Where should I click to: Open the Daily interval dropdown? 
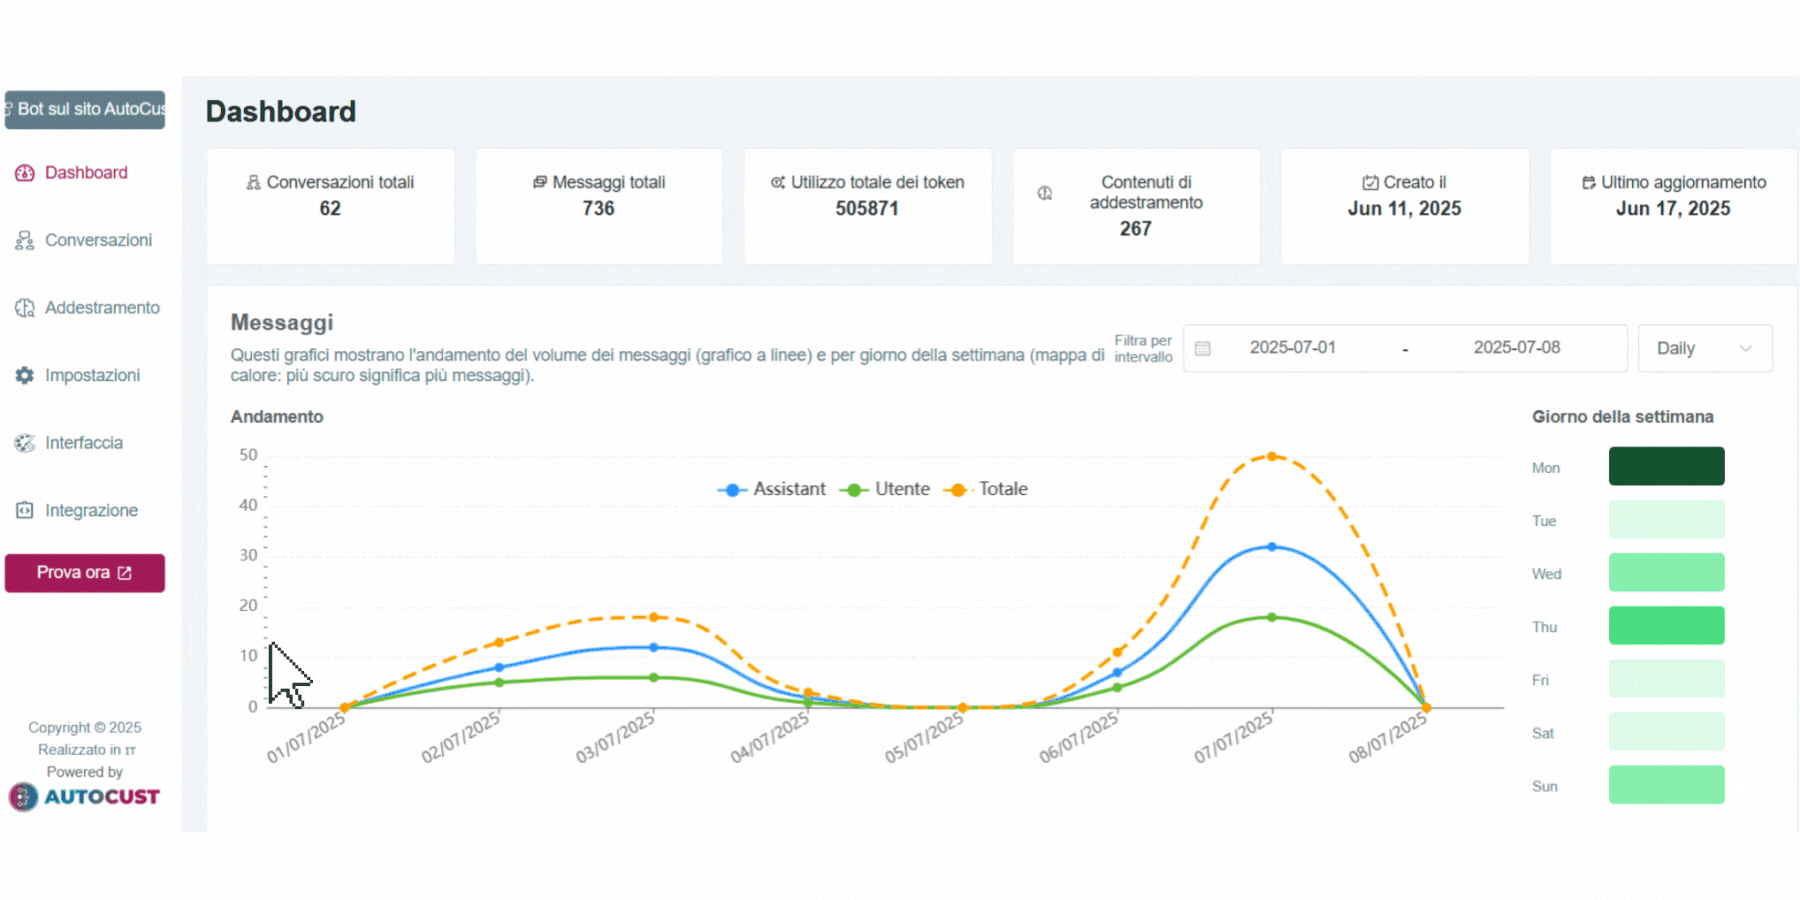[x=1704, y=348]
